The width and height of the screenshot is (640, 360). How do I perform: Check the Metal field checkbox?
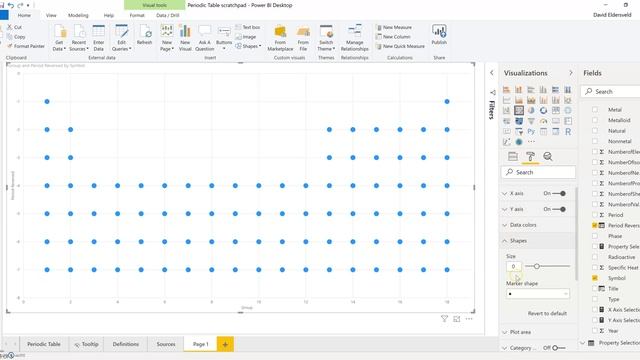595,109
